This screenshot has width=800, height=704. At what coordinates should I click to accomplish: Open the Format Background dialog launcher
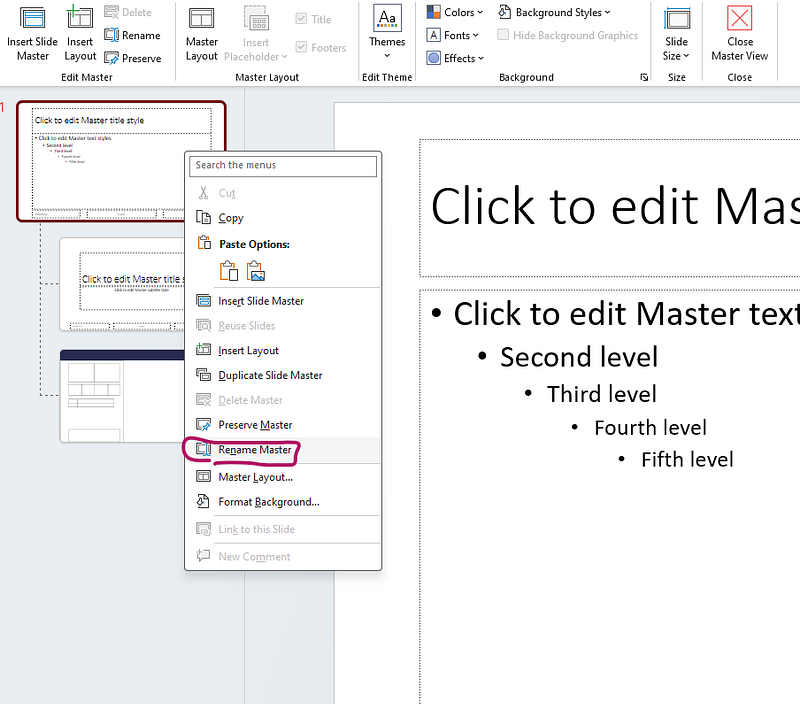[x=644, y=77]
